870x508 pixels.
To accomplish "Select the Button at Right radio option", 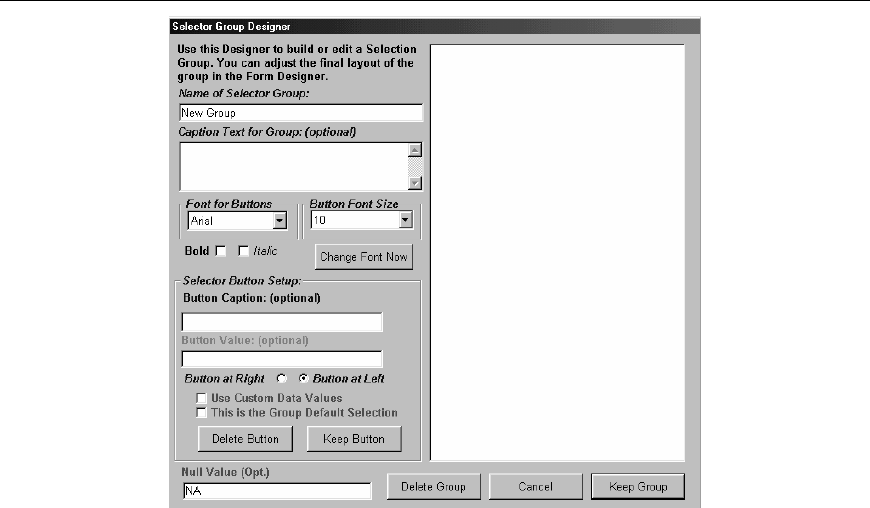I will [x=281, y=378].
